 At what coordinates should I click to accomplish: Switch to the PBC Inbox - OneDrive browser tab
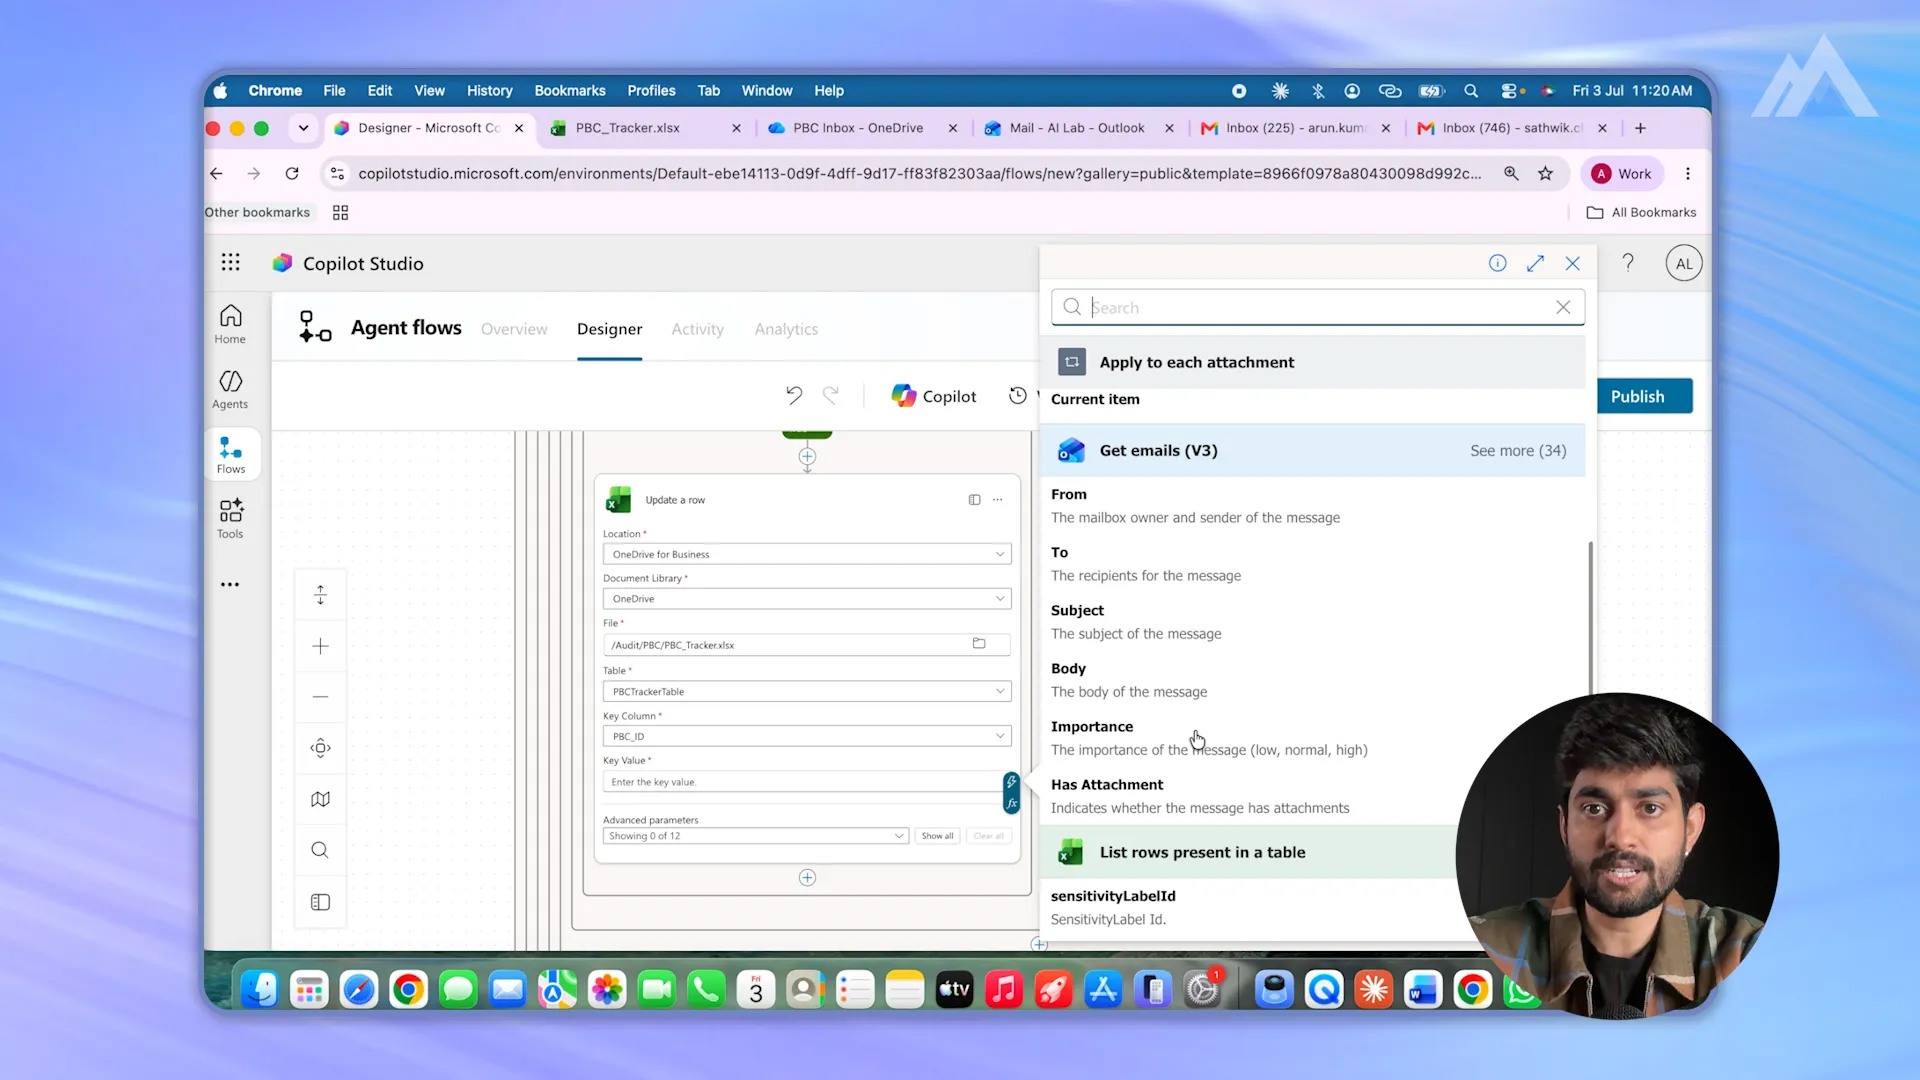pos(862,128)
